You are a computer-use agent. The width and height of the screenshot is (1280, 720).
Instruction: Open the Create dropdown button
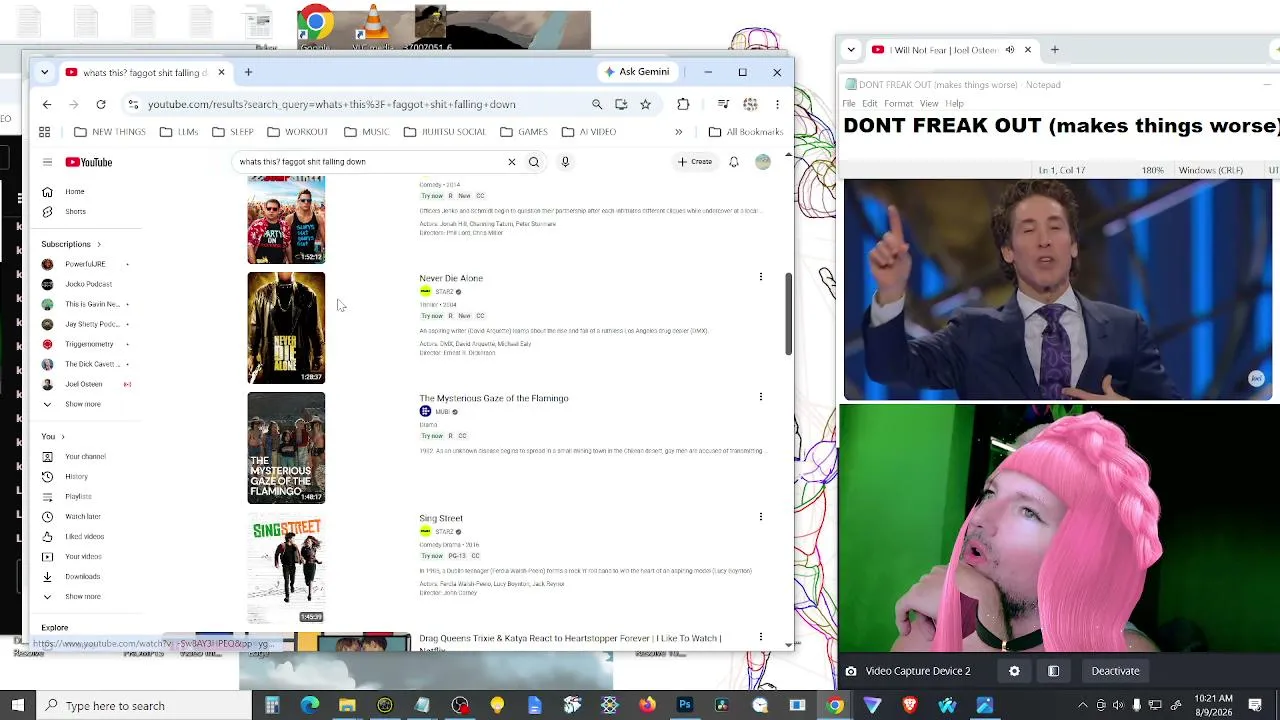coord(695,162)
